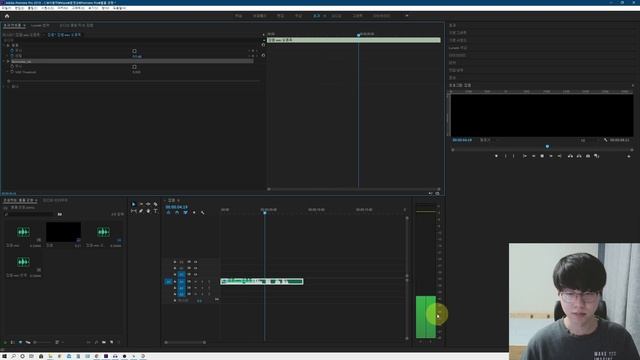
Task: Click Step Forward in Program monitor
Action: tap(551, 156)
